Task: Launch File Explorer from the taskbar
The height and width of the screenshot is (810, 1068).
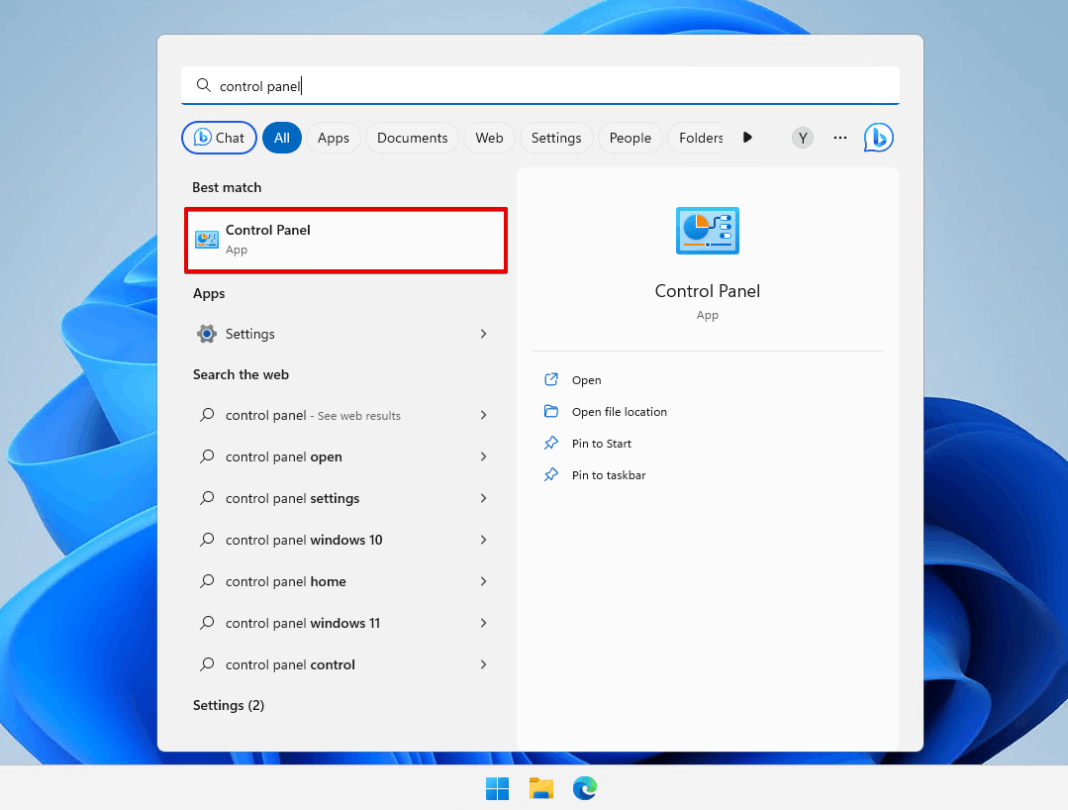Action: pos(541,788)
